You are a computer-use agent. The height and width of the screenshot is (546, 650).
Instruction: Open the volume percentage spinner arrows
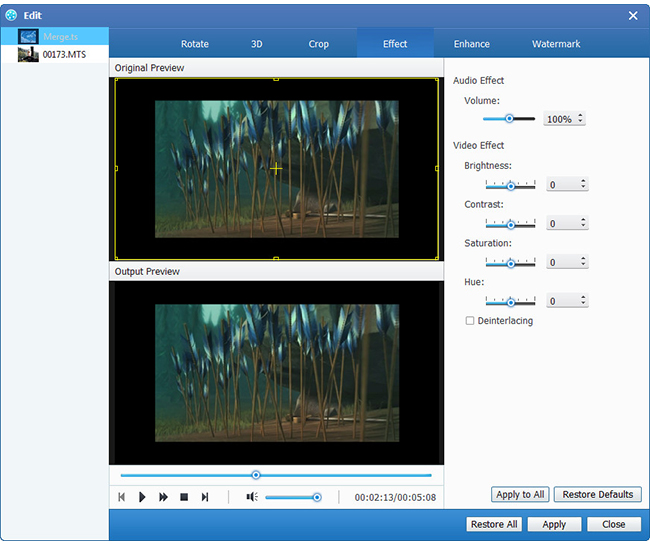(581, 119)
